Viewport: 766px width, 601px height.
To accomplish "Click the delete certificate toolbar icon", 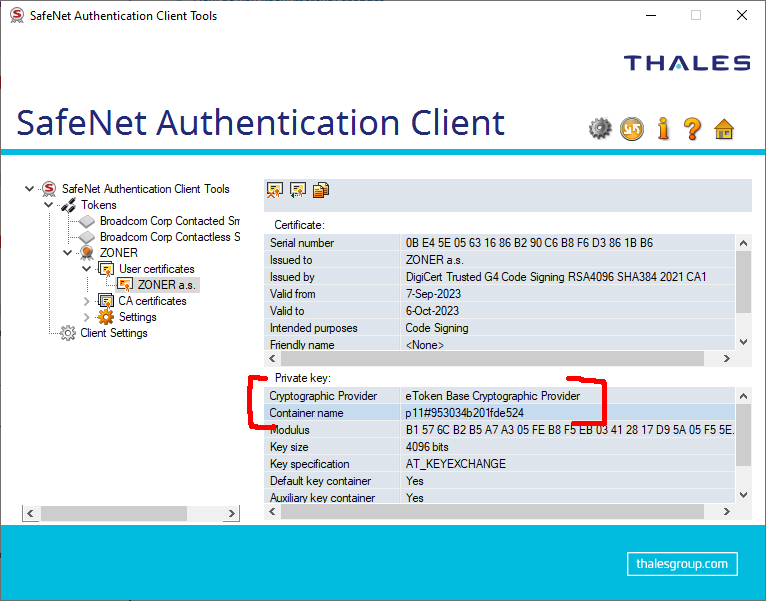I will 273,190.
